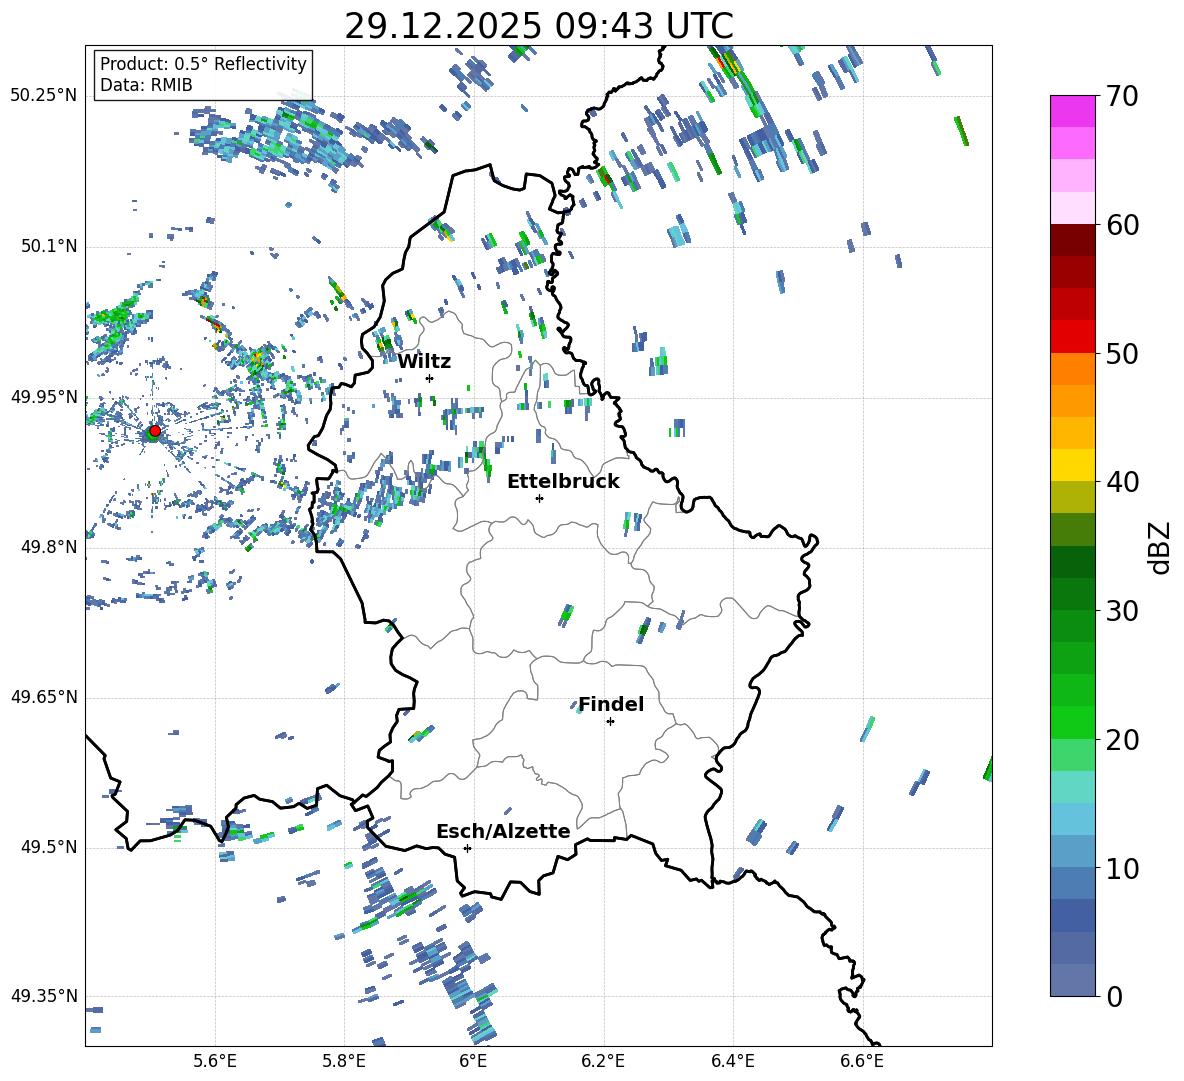Click the cross marker below Wiltz
This screenshot has width=1184, height=1081.
[429, 378]
